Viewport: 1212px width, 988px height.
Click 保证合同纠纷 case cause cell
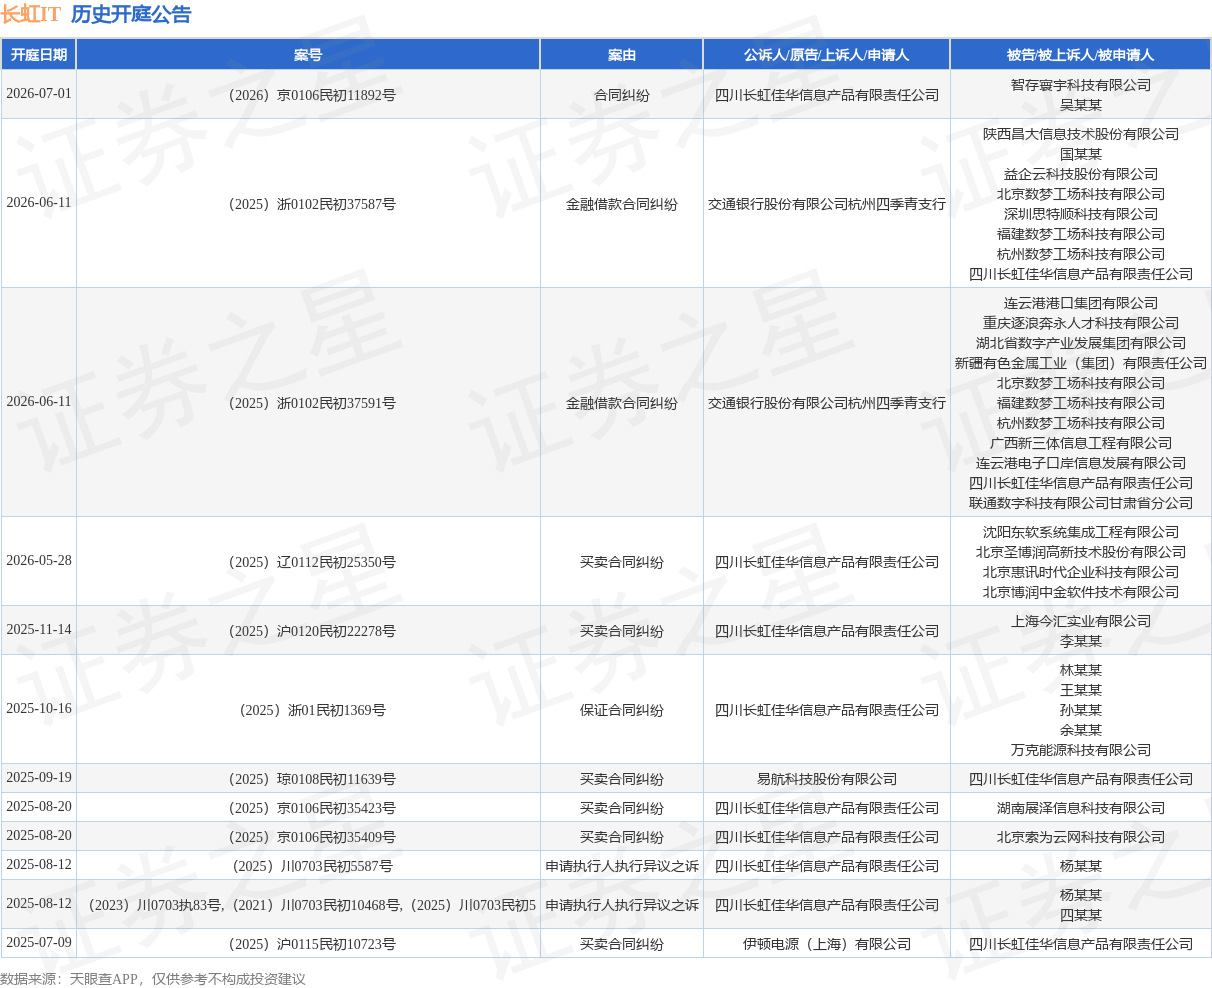pos(622,710)
